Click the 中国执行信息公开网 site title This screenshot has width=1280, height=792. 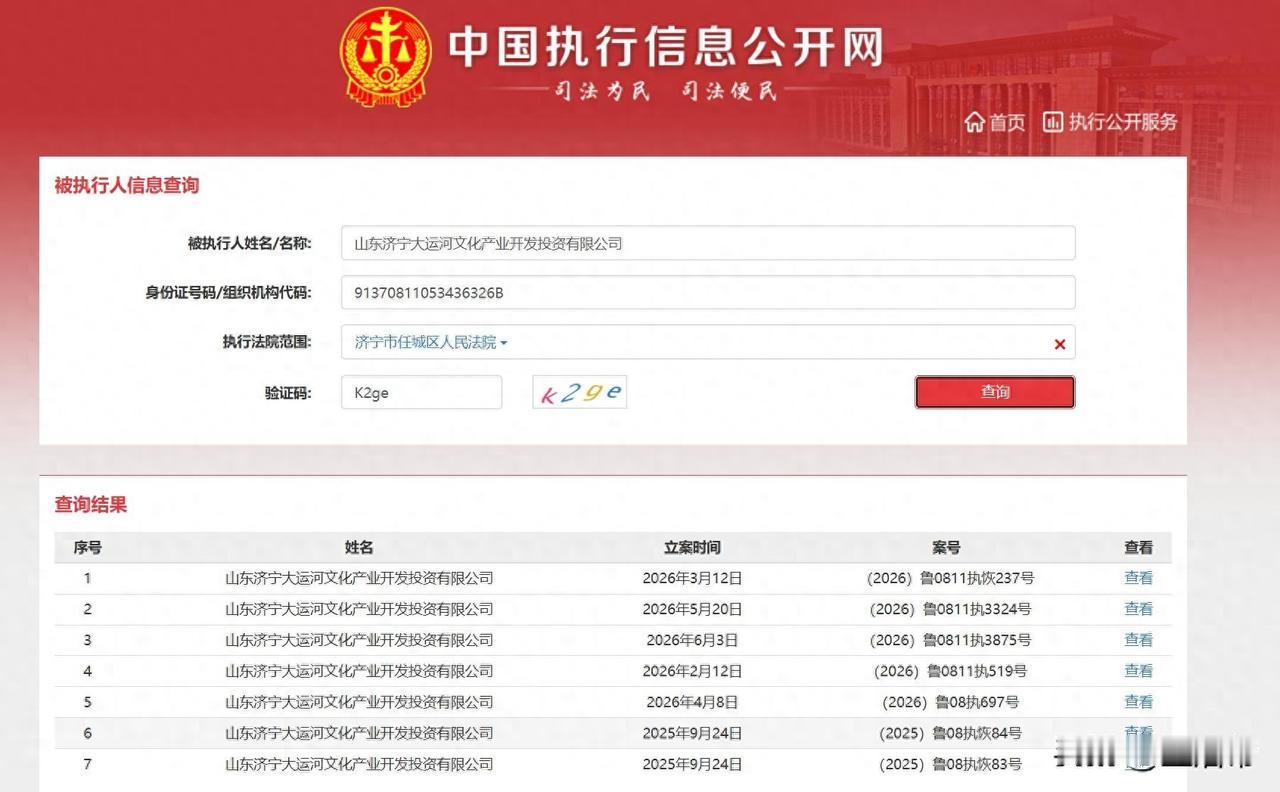666,45
